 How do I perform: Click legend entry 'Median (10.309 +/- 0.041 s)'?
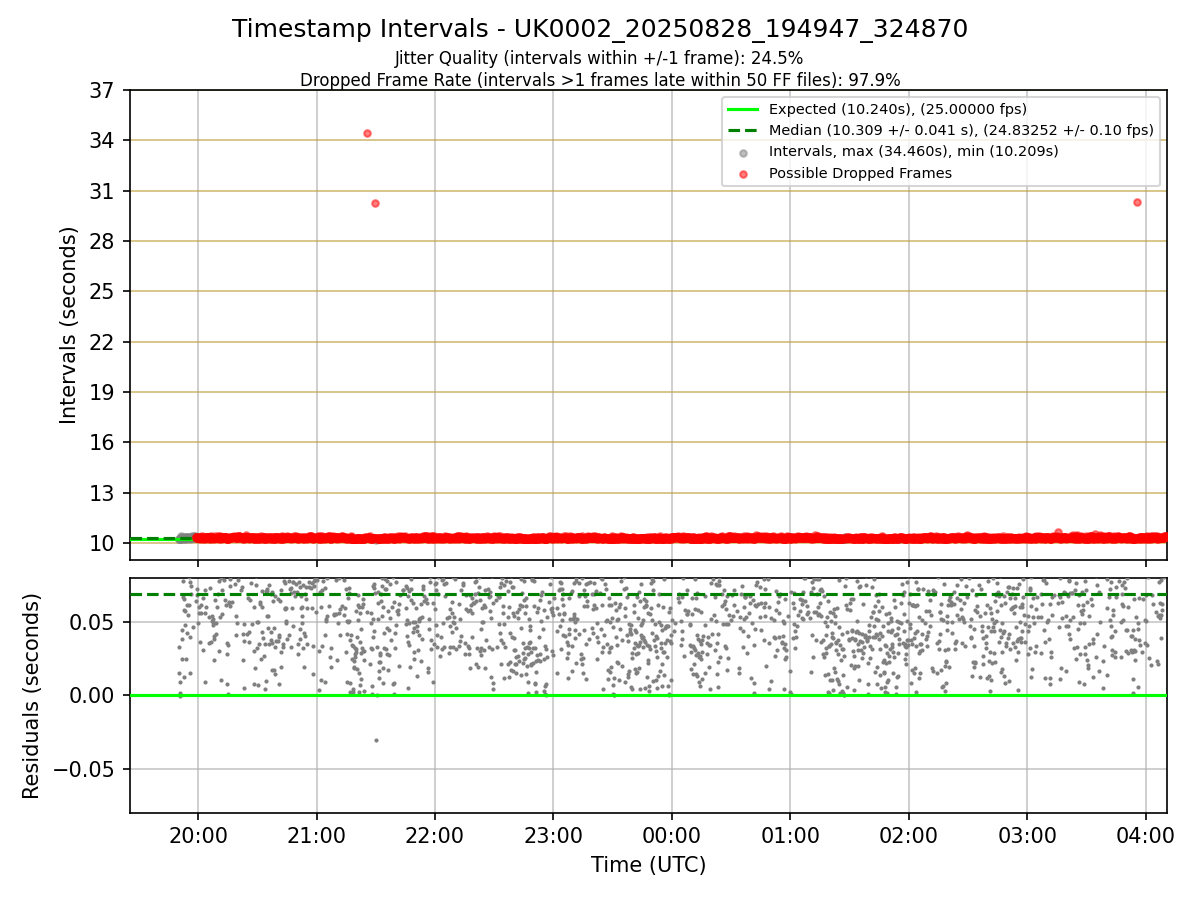tap(961, 130)
